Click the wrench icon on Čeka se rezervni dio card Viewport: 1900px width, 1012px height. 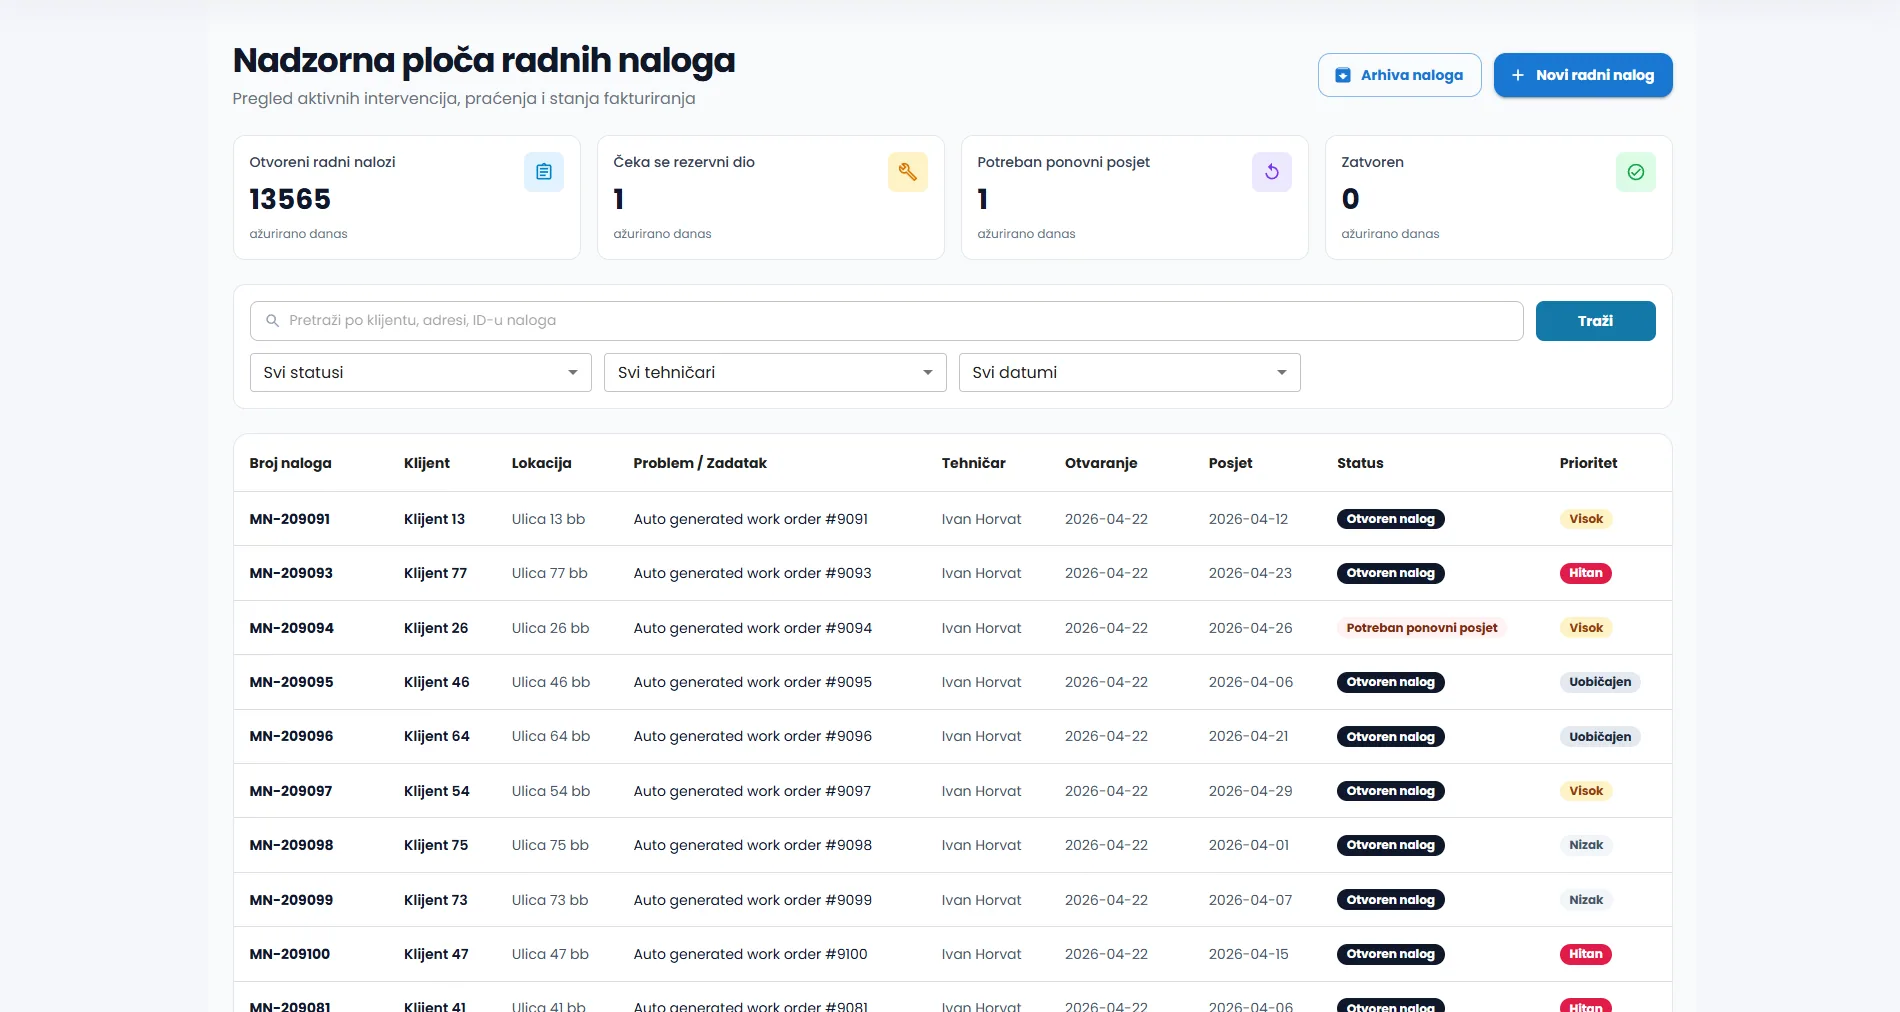point(908,172)
